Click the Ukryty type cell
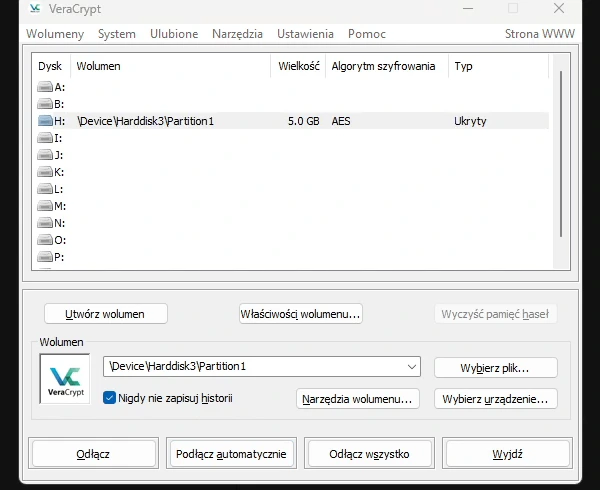 tap(470, 121)
